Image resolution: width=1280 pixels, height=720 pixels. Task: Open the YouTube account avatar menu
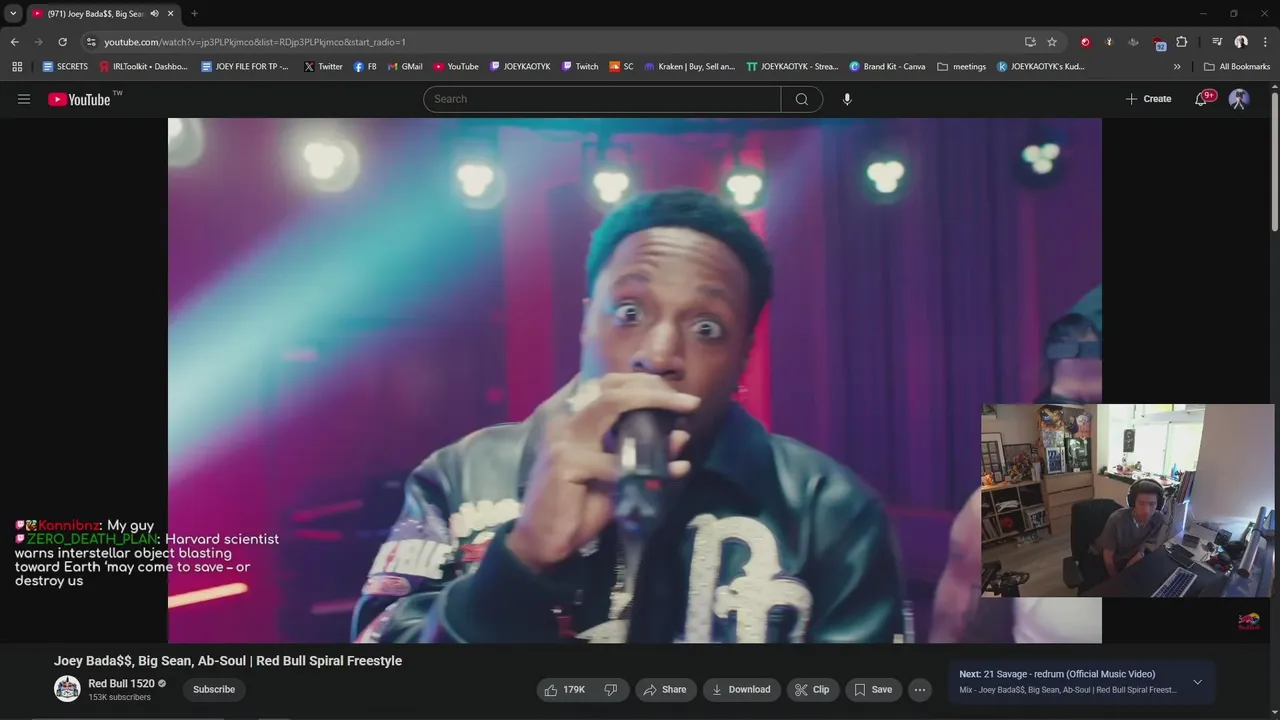1239,99
